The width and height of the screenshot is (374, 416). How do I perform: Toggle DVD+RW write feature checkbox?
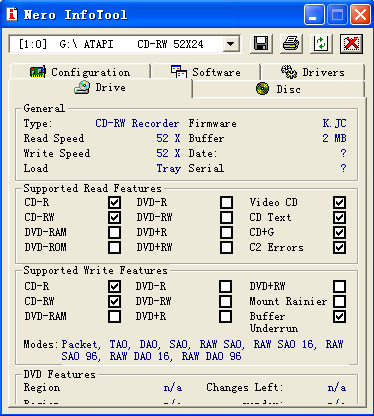click(x=339, y=286)
